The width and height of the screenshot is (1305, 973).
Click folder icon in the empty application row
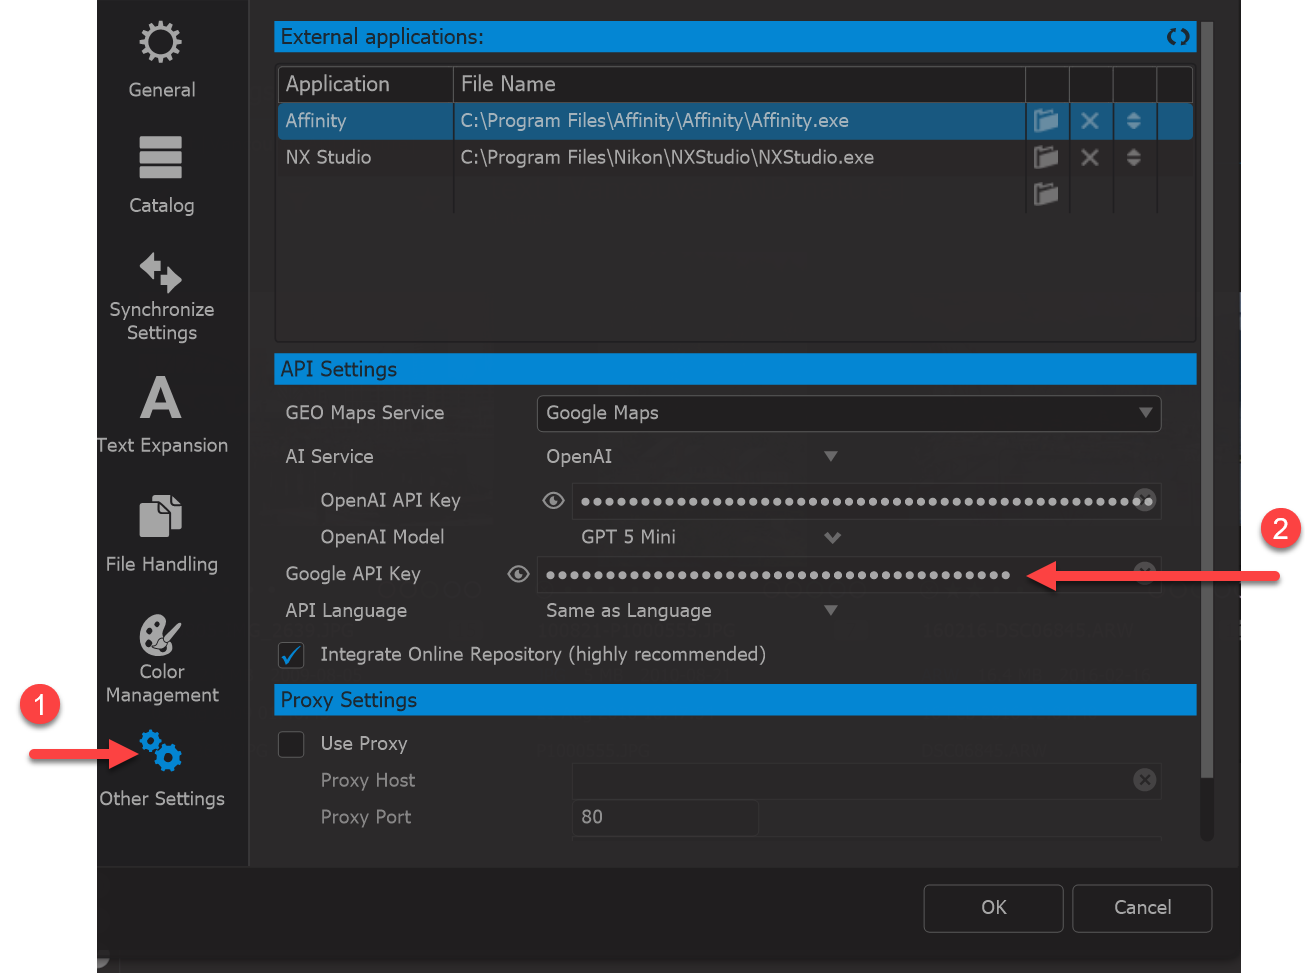[1046, 194]
